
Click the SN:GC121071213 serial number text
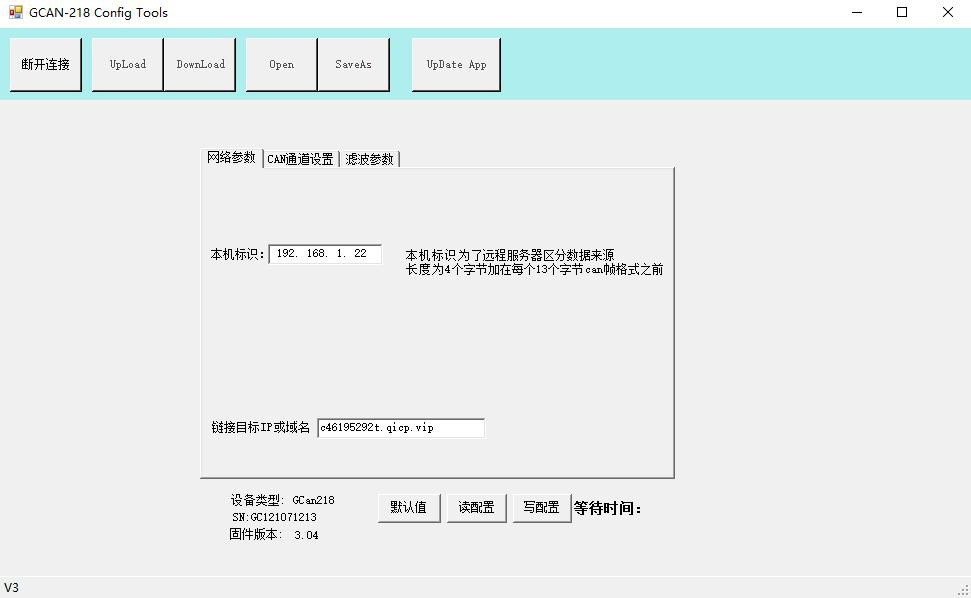pyautogui.click(x=274, y=517)
